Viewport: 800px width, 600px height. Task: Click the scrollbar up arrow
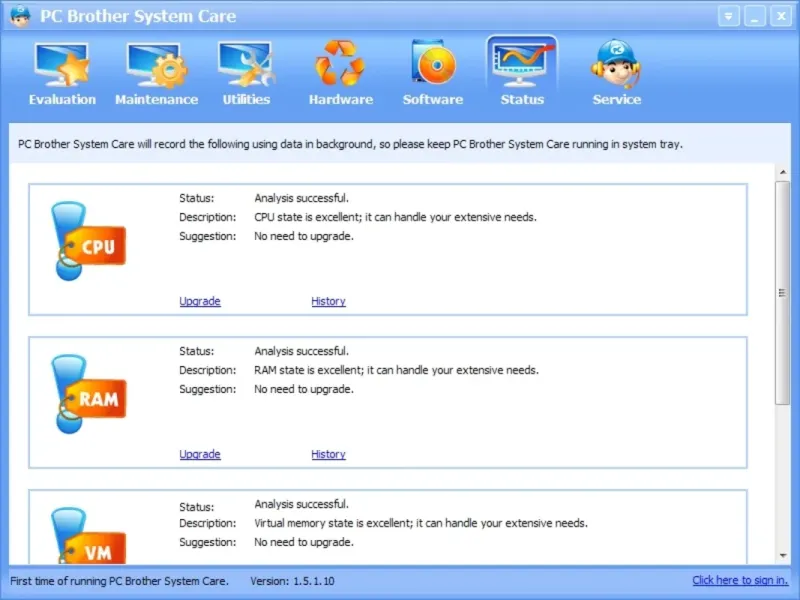[783, 172]
